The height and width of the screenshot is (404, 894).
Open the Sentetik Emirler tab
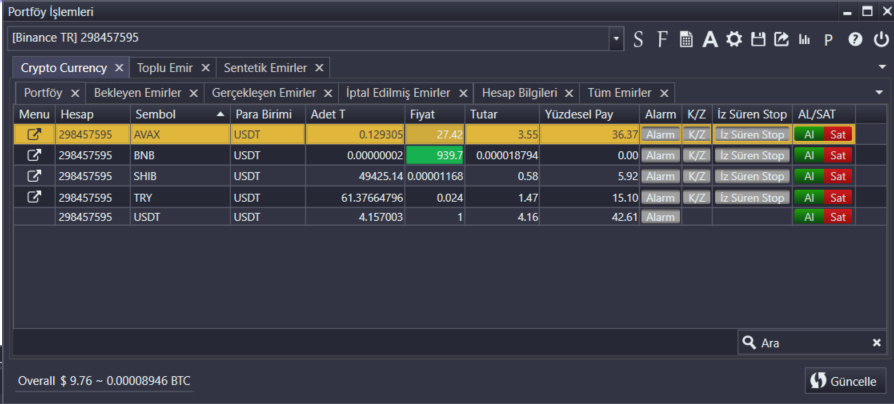pyautogui.click(x=266, y=68)
